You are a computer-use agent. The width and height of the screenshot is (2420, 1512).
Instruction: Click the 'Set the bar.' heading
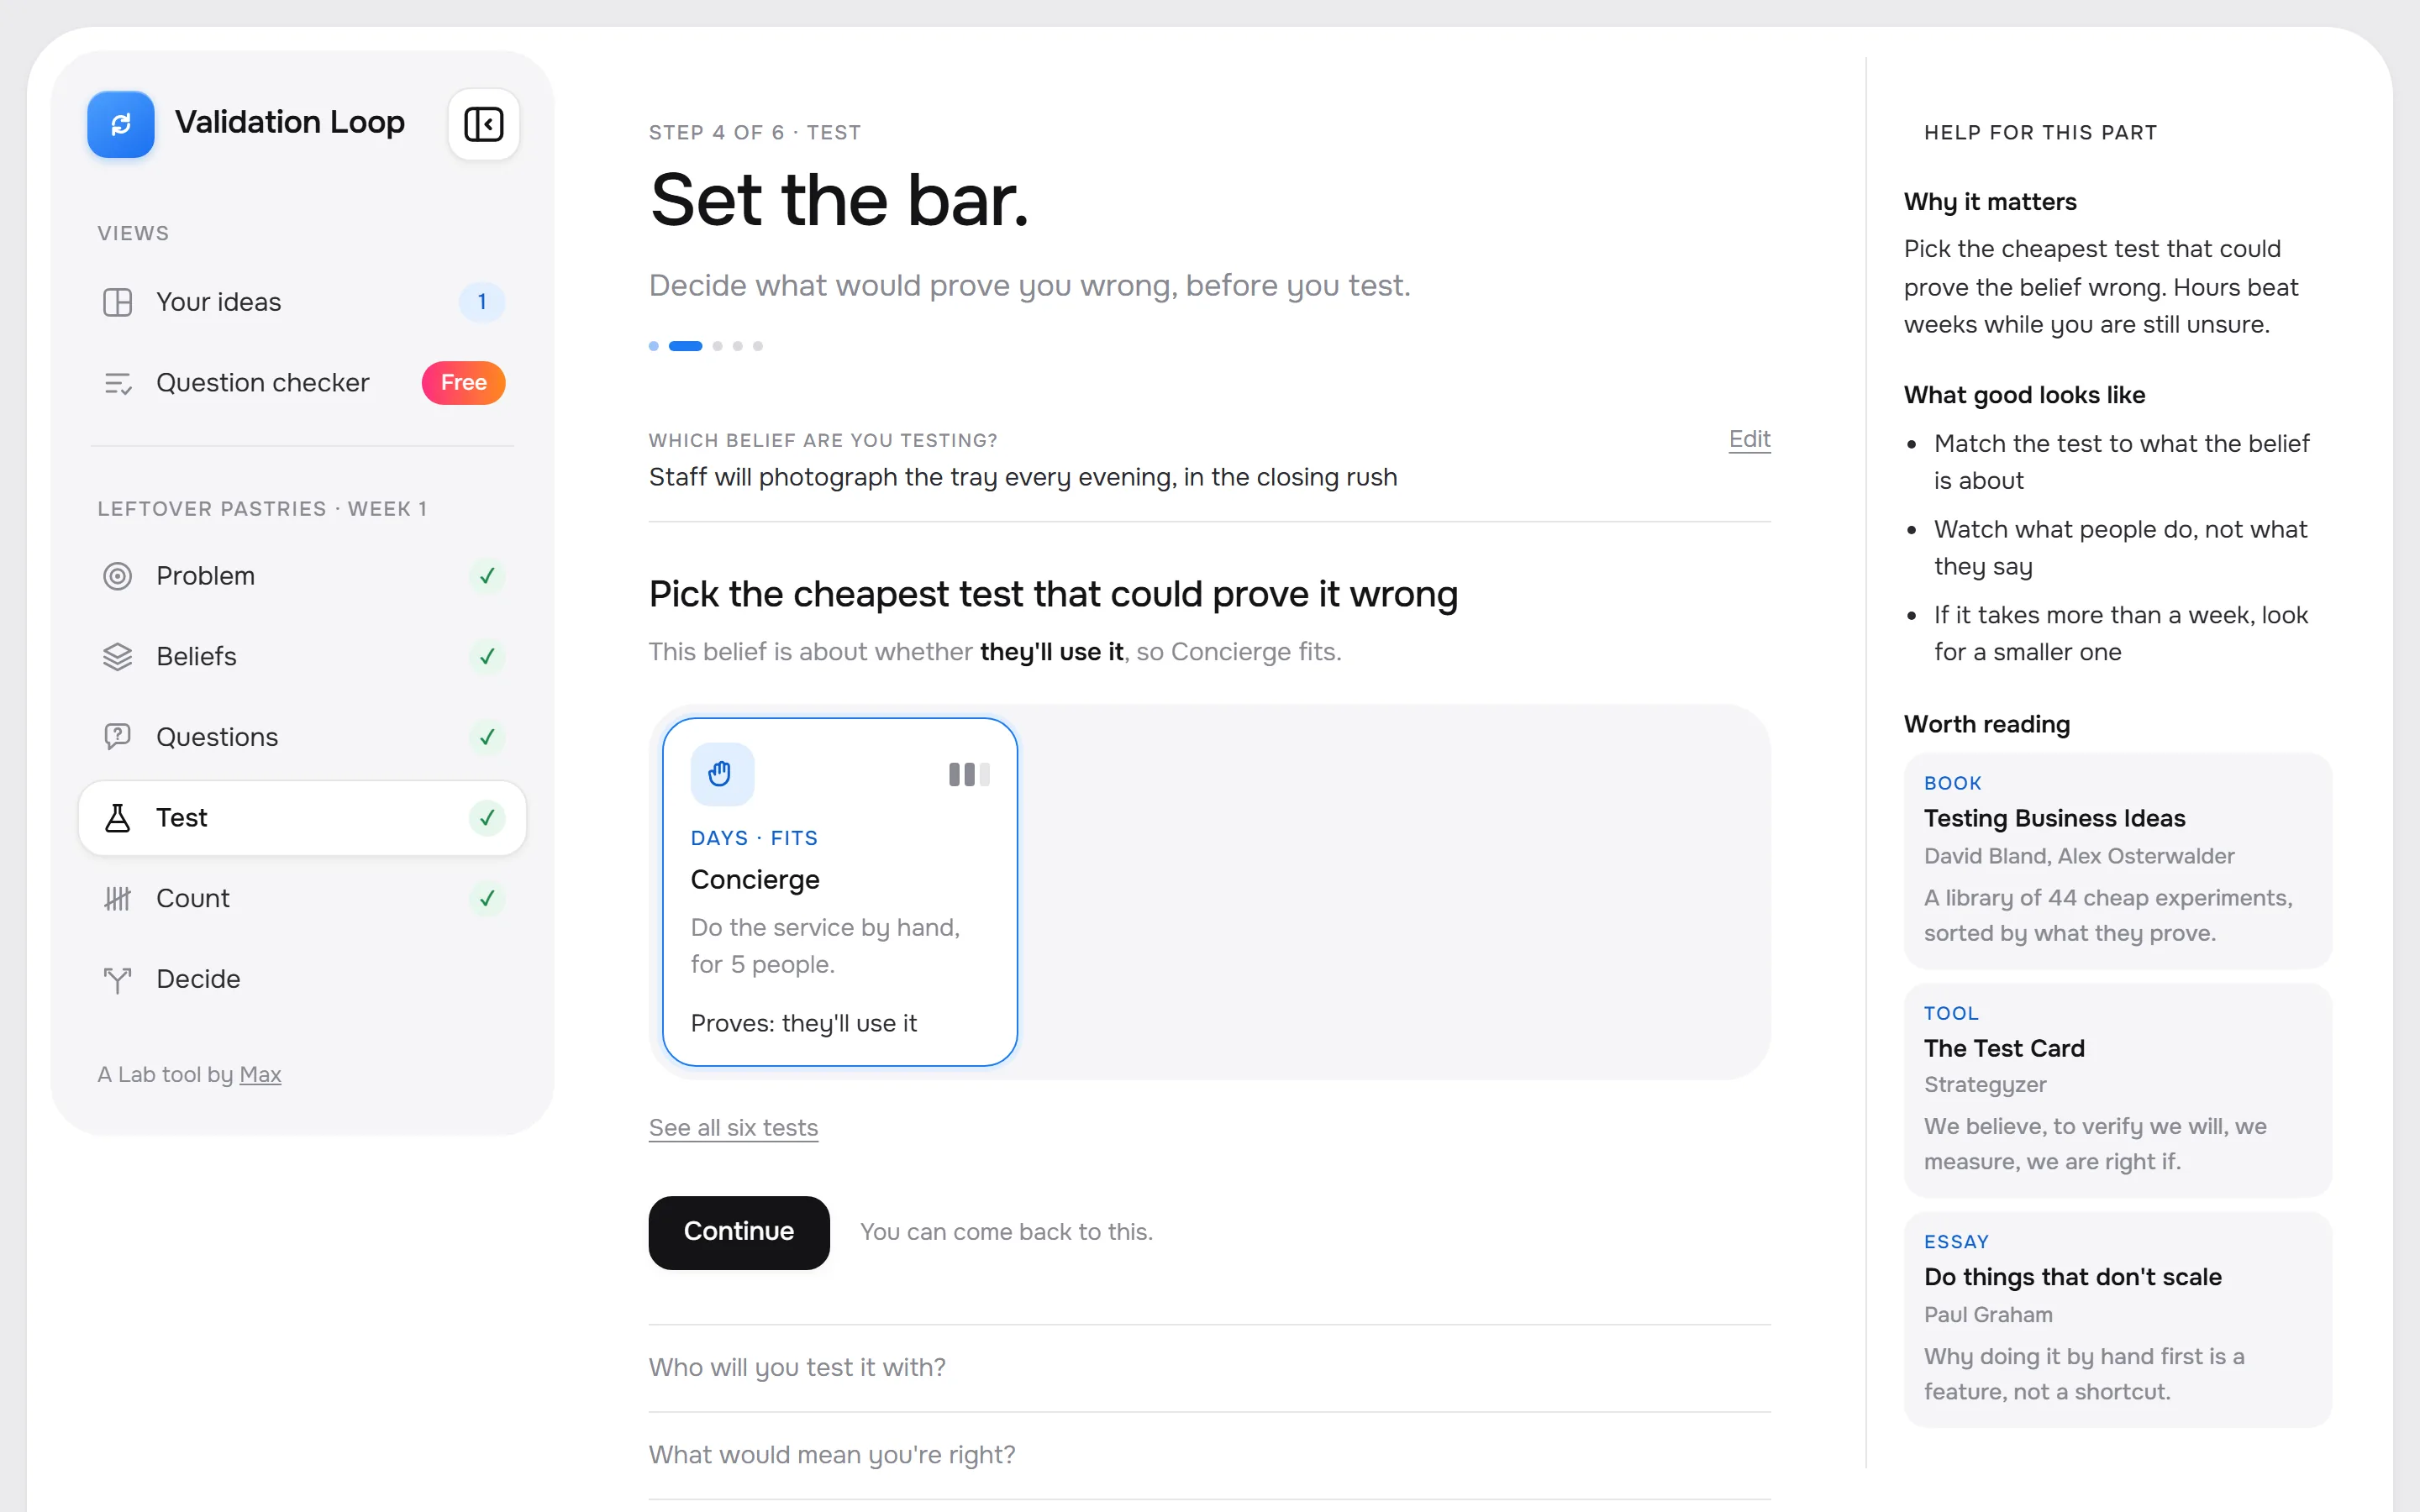[x=839, y=200]
